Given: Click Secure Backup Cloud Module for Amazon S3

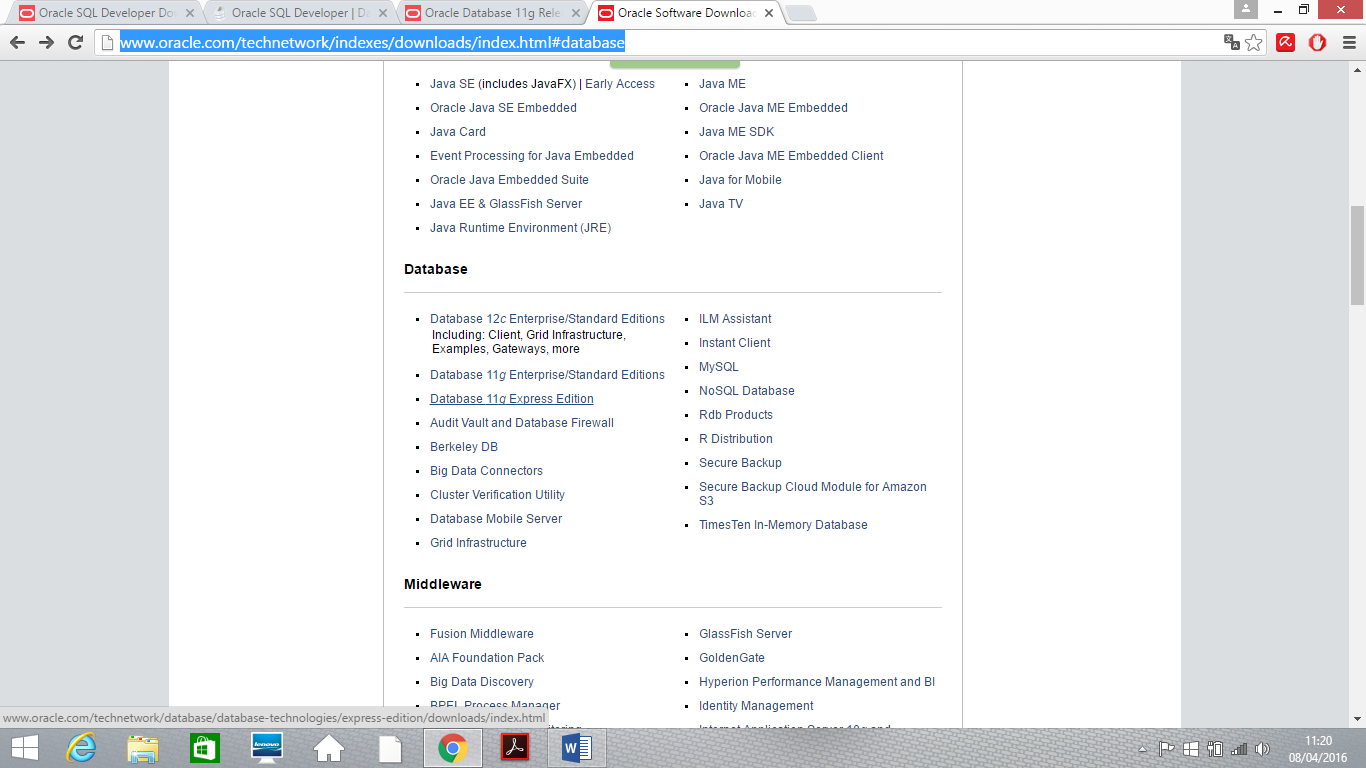Looking at the screenshot, I should tap(812, 494).
